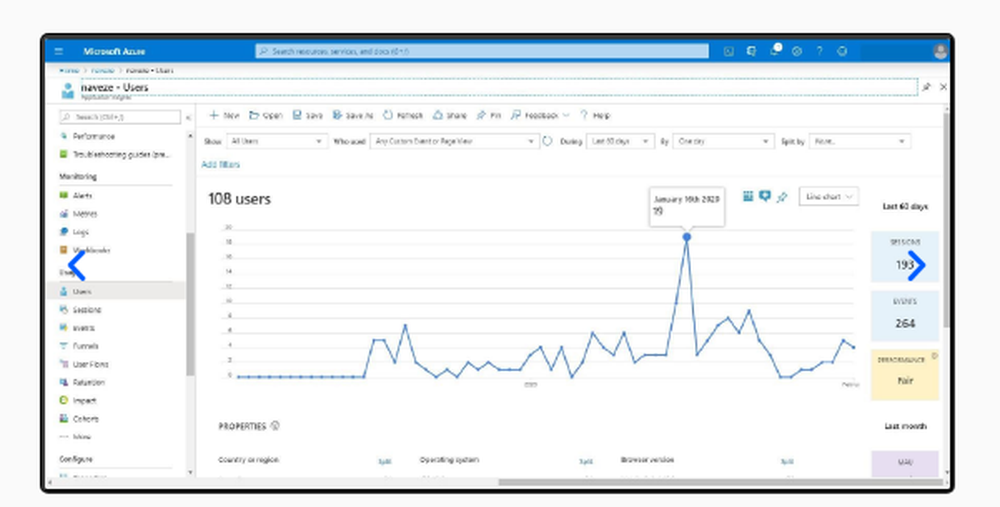Click More in the sidebar
Viewport: 1000px width, 507px height.
[x=82, y=437]
